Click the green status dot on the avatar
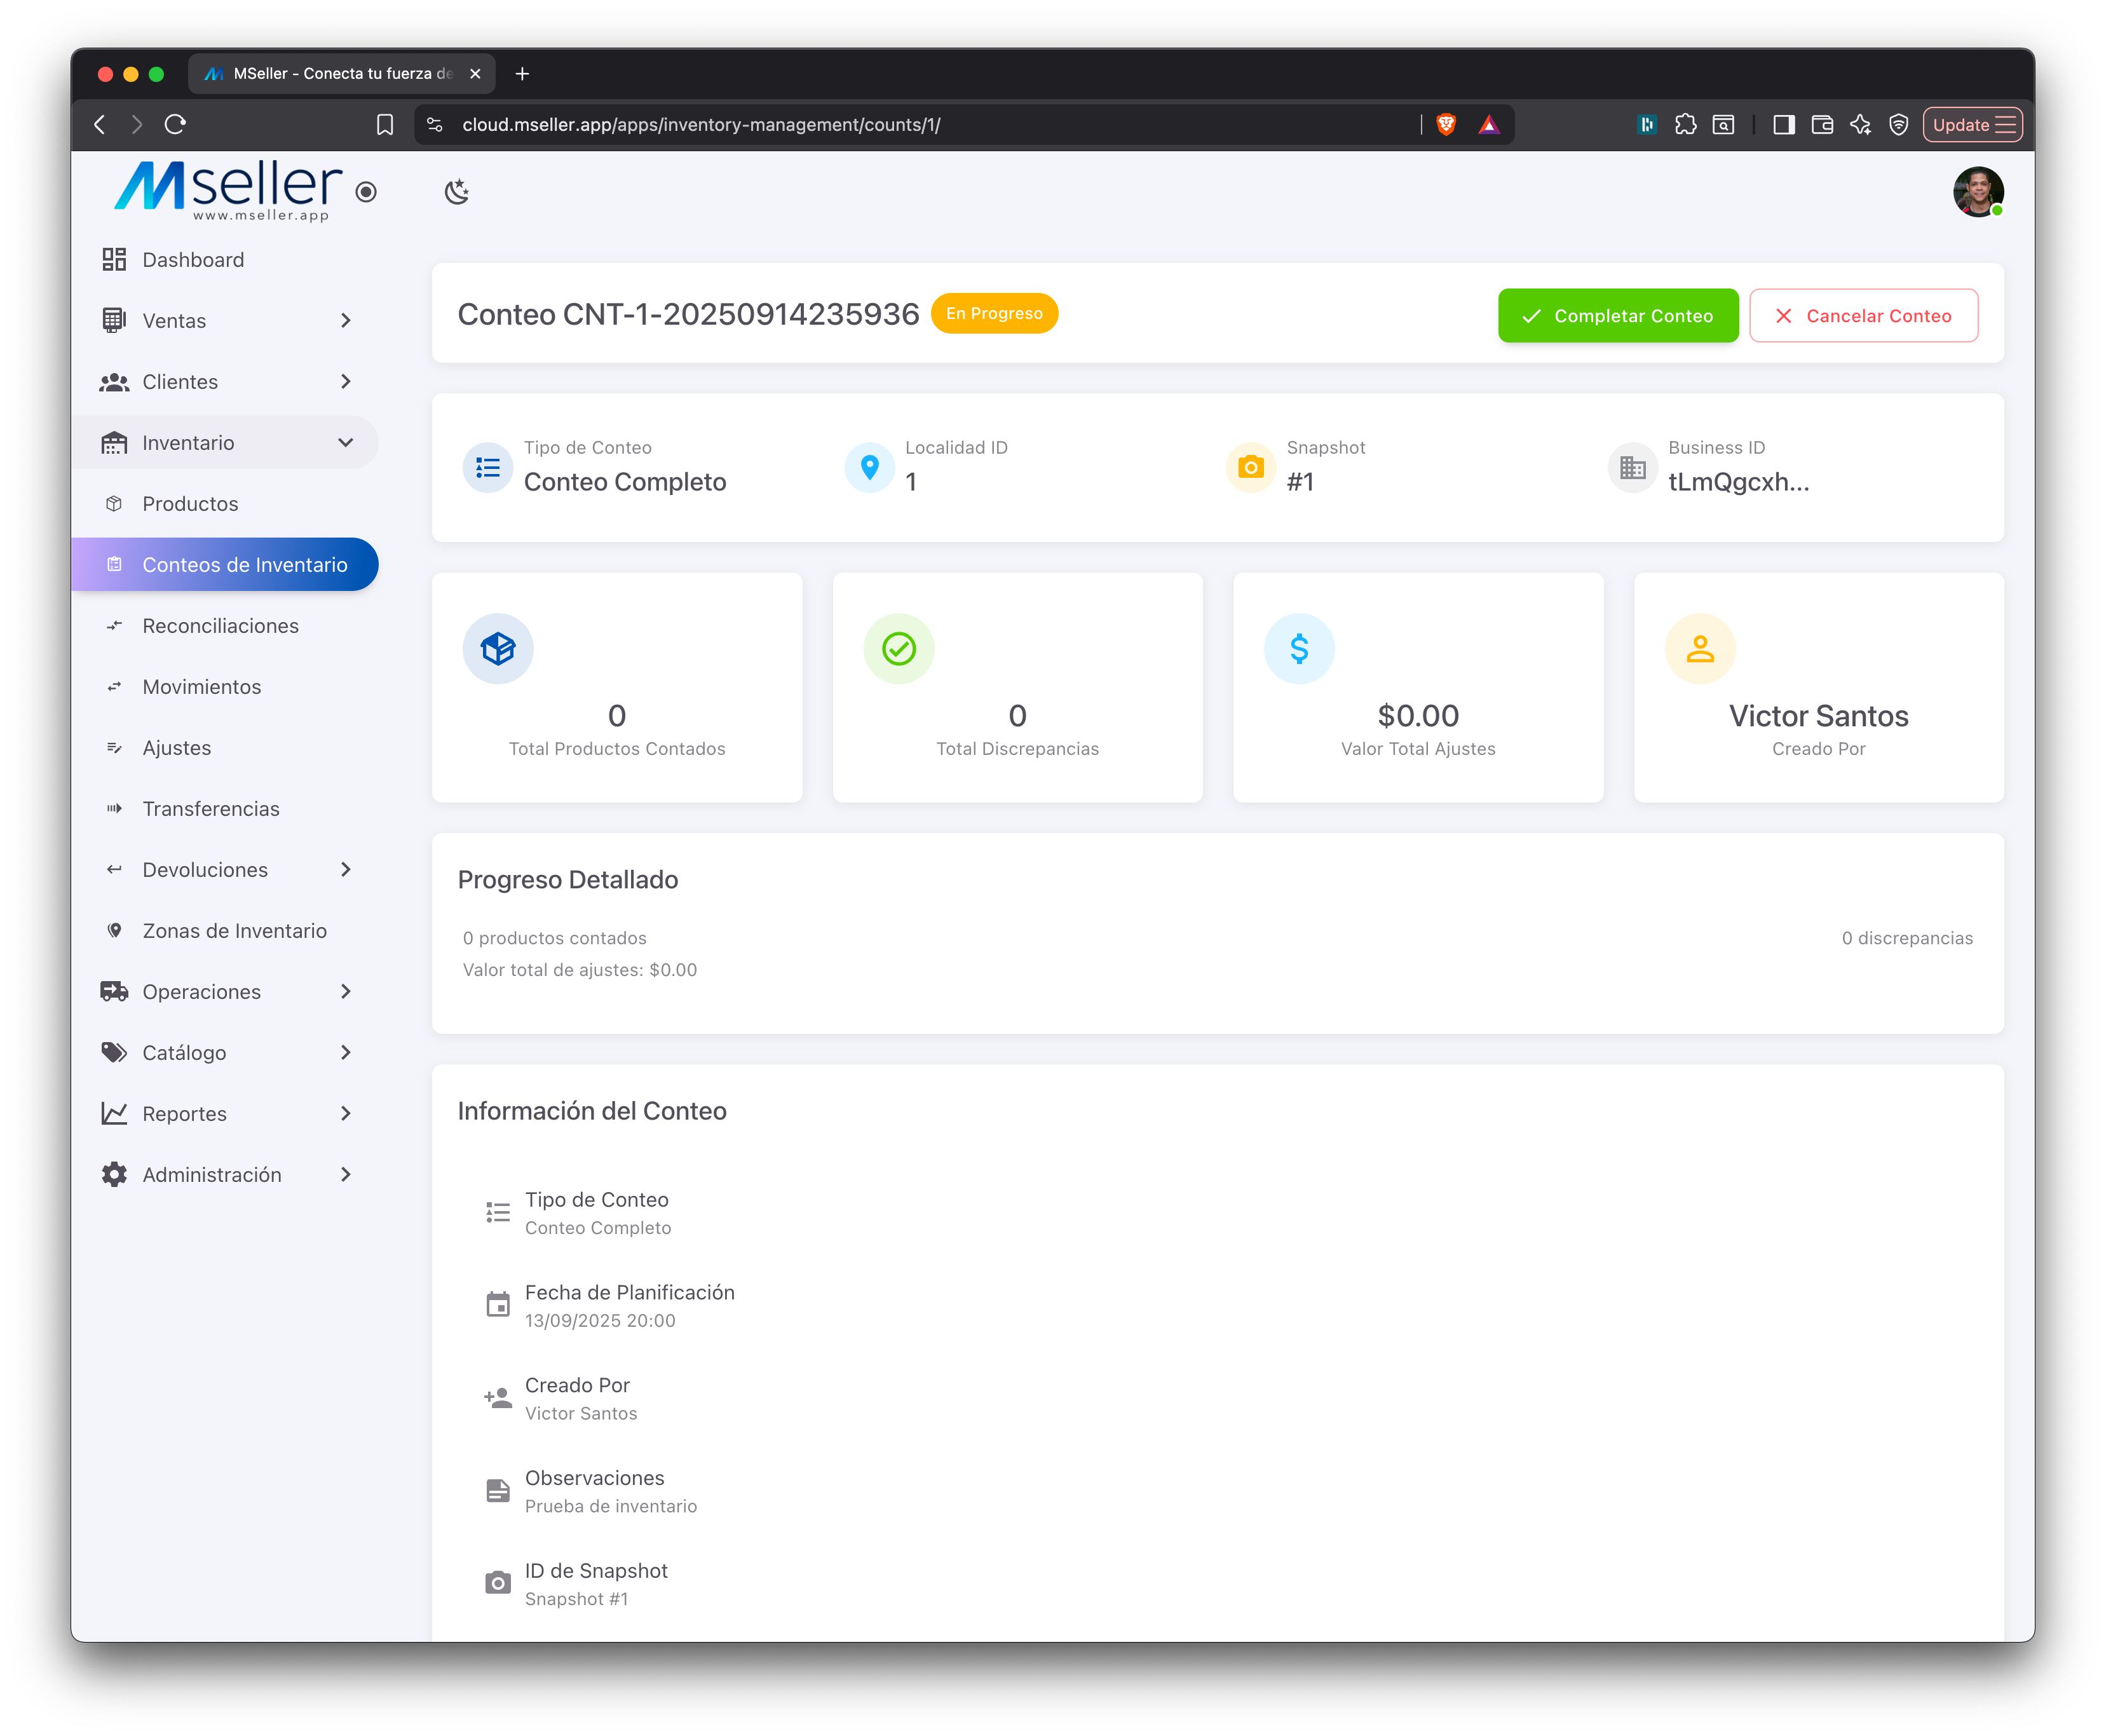 coord(1996,210)
